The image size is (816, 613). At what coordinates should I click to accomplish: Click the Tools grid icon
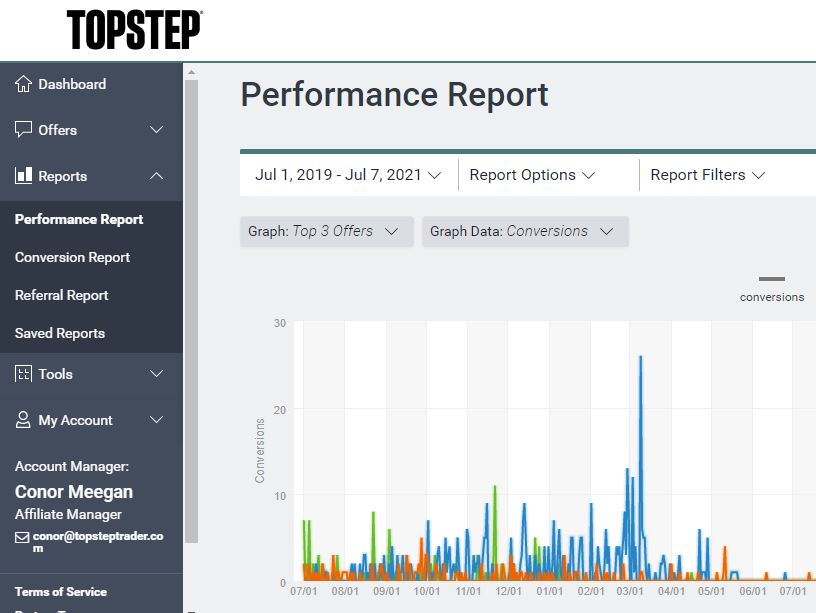tap(24, 374)
